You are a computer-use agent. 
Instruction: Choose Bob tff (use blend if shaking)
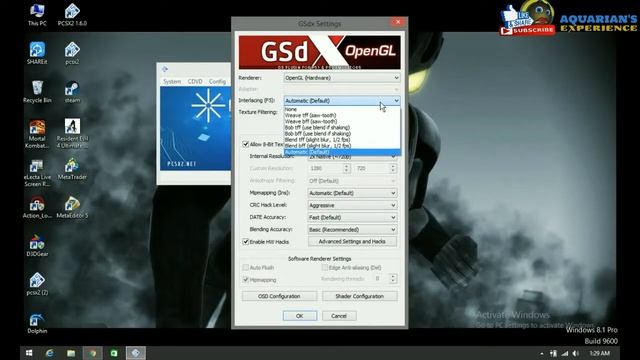342,127
